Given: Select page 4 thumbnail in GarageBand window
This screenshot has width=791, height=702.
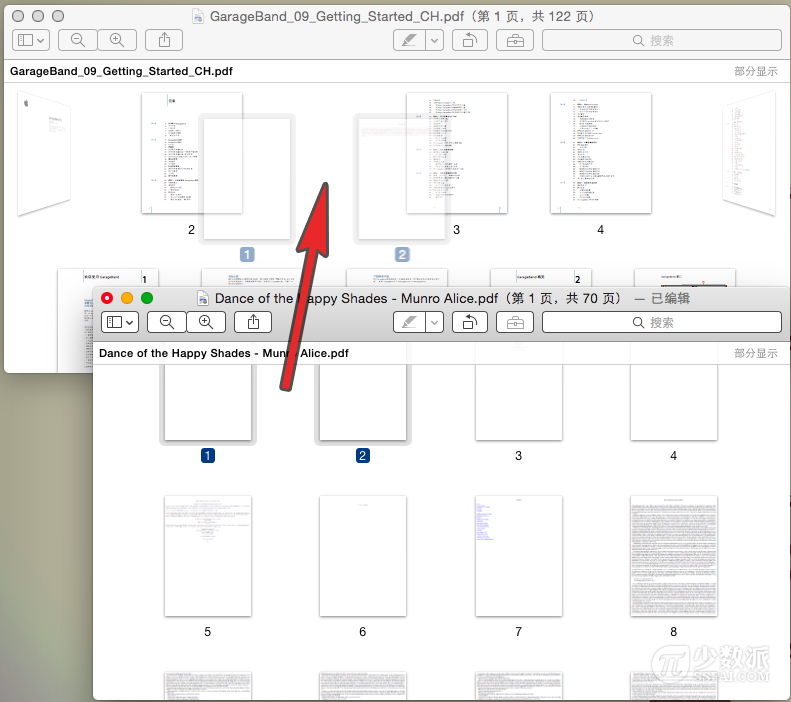Looking at the screenshot, I should tap(600, 153).
